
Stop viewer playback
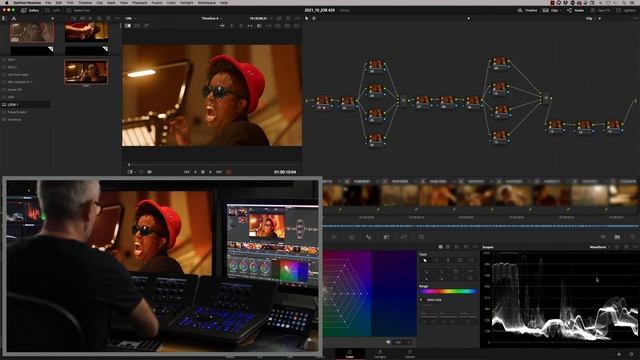[x=203, y=172]
